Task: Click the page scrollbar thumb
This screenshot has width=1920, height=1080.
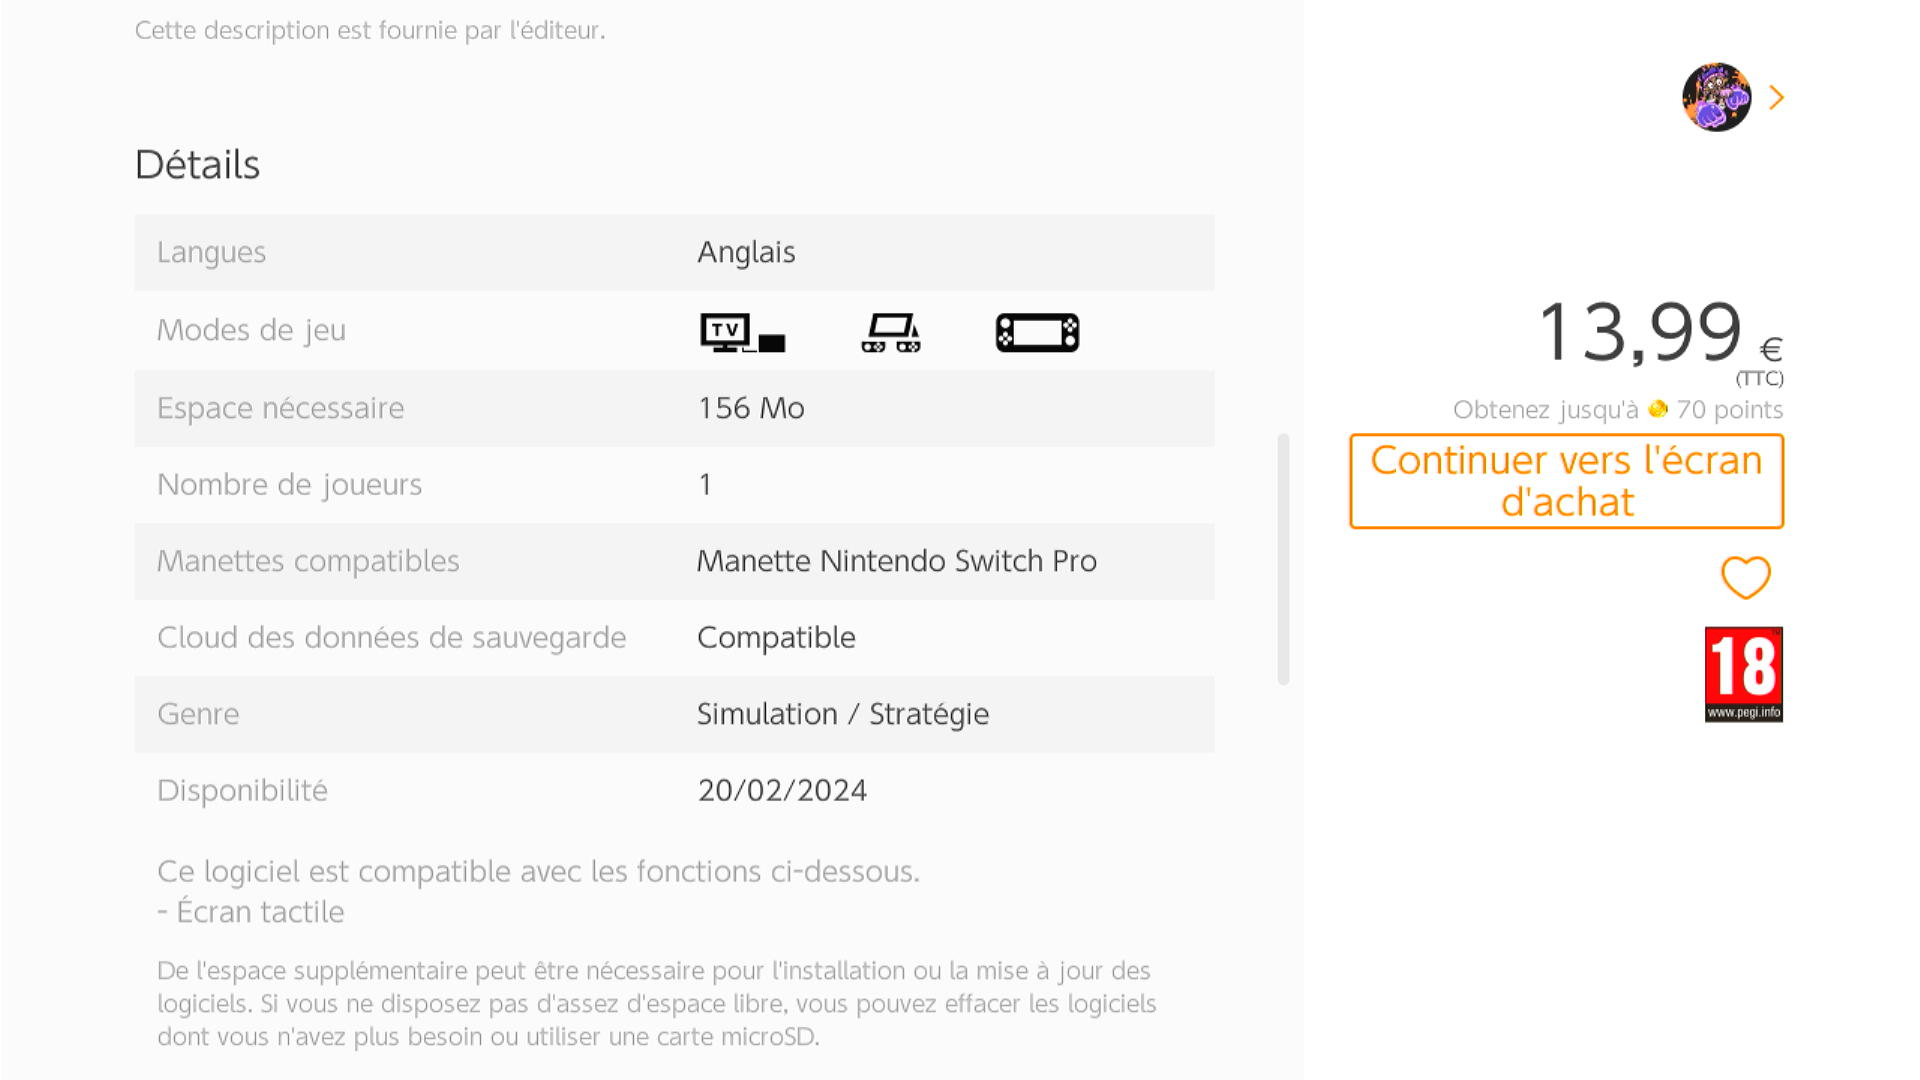Action: 1283,559
